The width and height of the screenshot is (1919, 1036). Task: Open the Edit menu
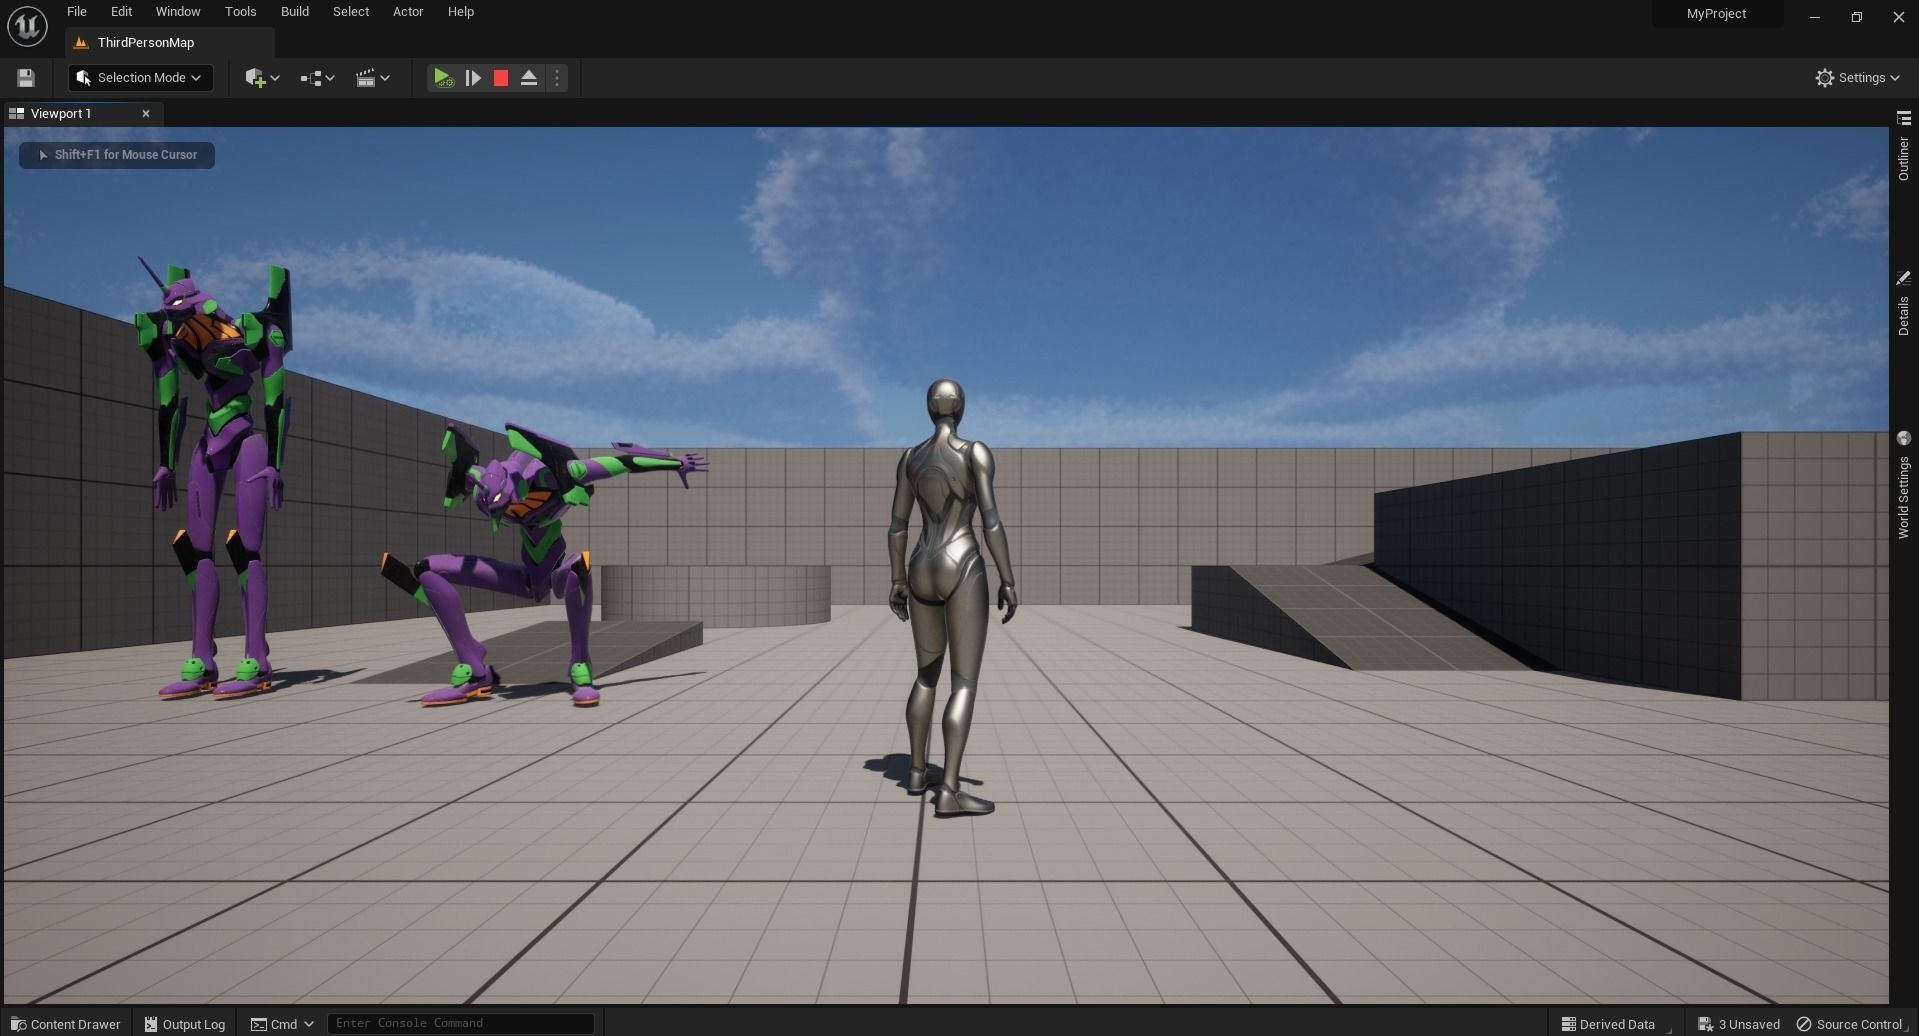click(x=121, y=12)
